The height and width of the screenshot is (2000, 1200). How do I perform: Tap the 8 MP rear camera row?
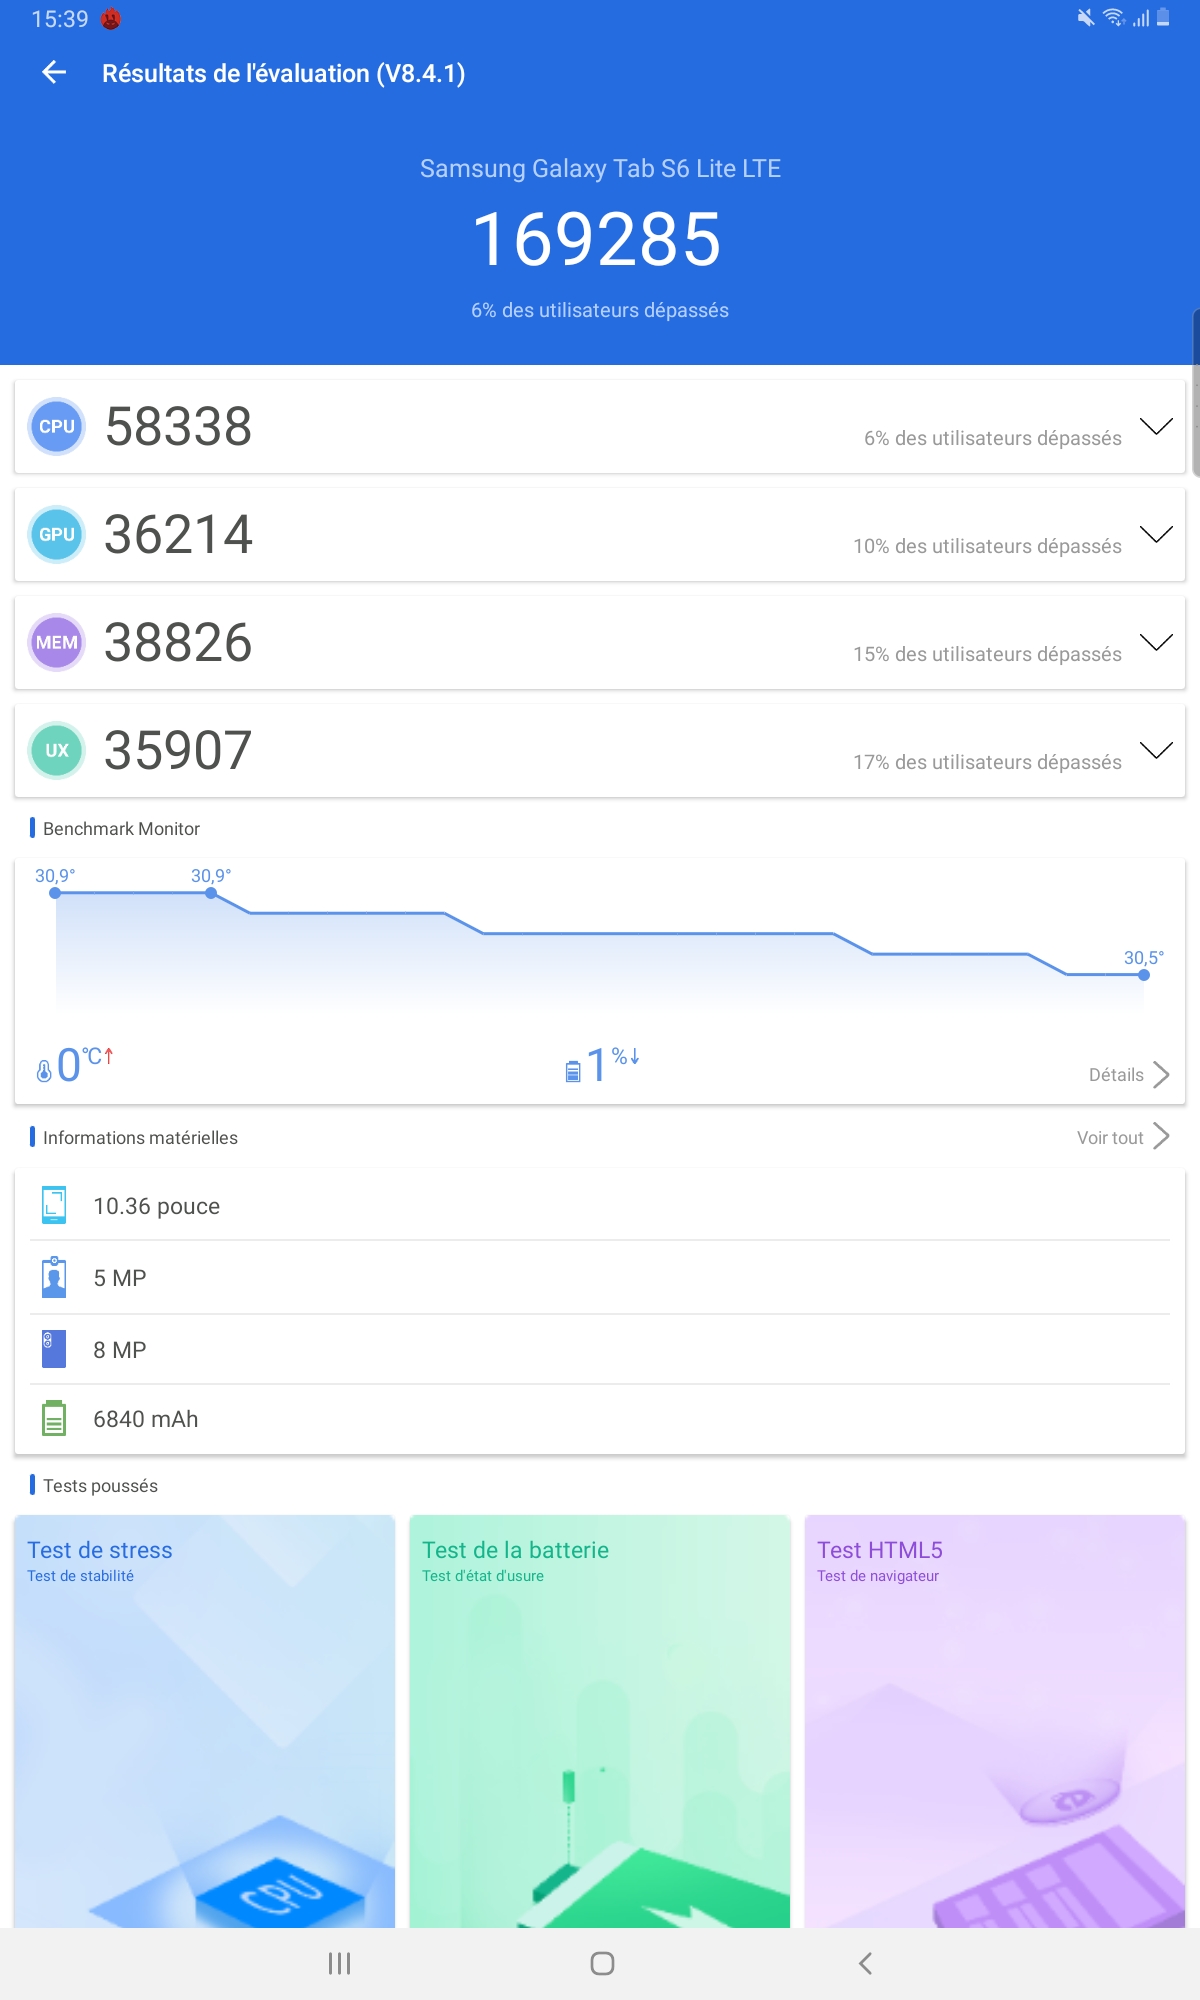pyautogui.click(x=600, y=1349)
